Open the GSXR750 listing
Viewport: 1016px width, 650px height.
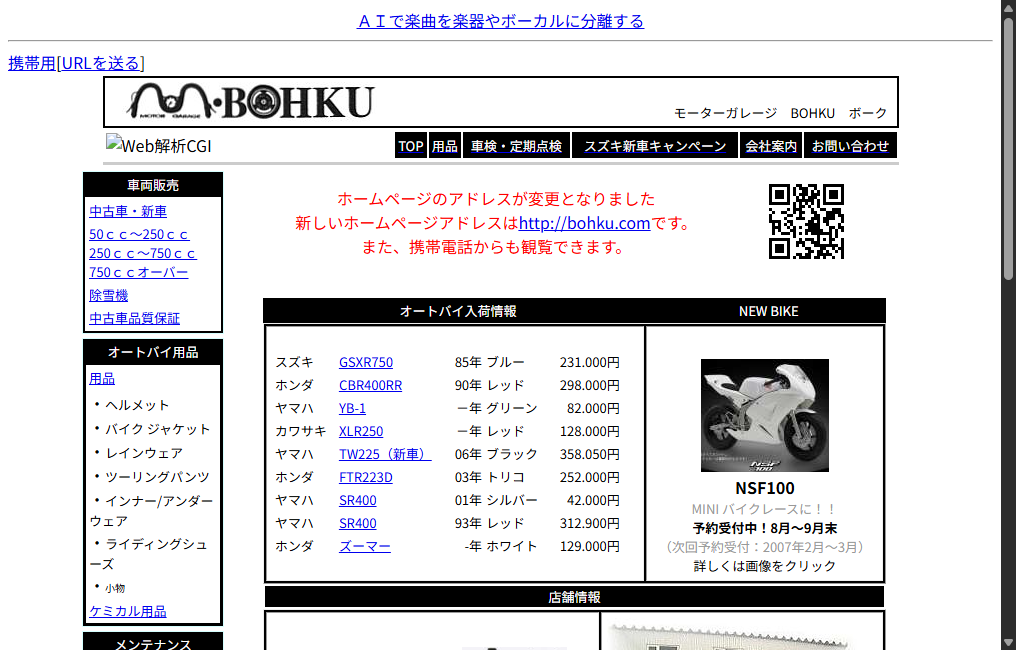click(366, 362)
